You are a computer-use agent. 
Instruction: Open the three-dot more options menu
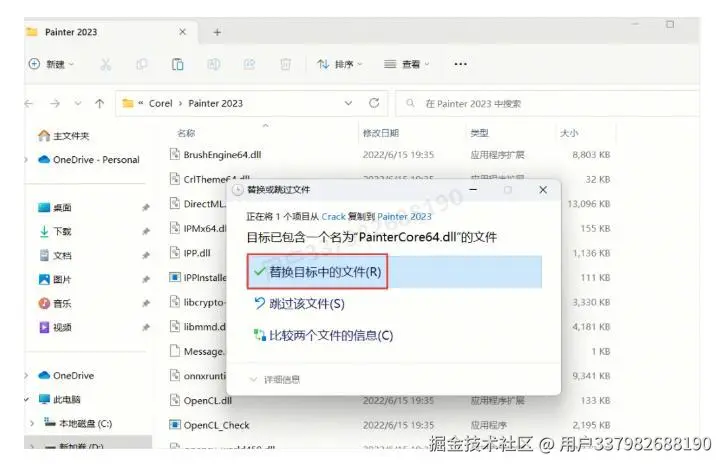[x=460, y=64]
